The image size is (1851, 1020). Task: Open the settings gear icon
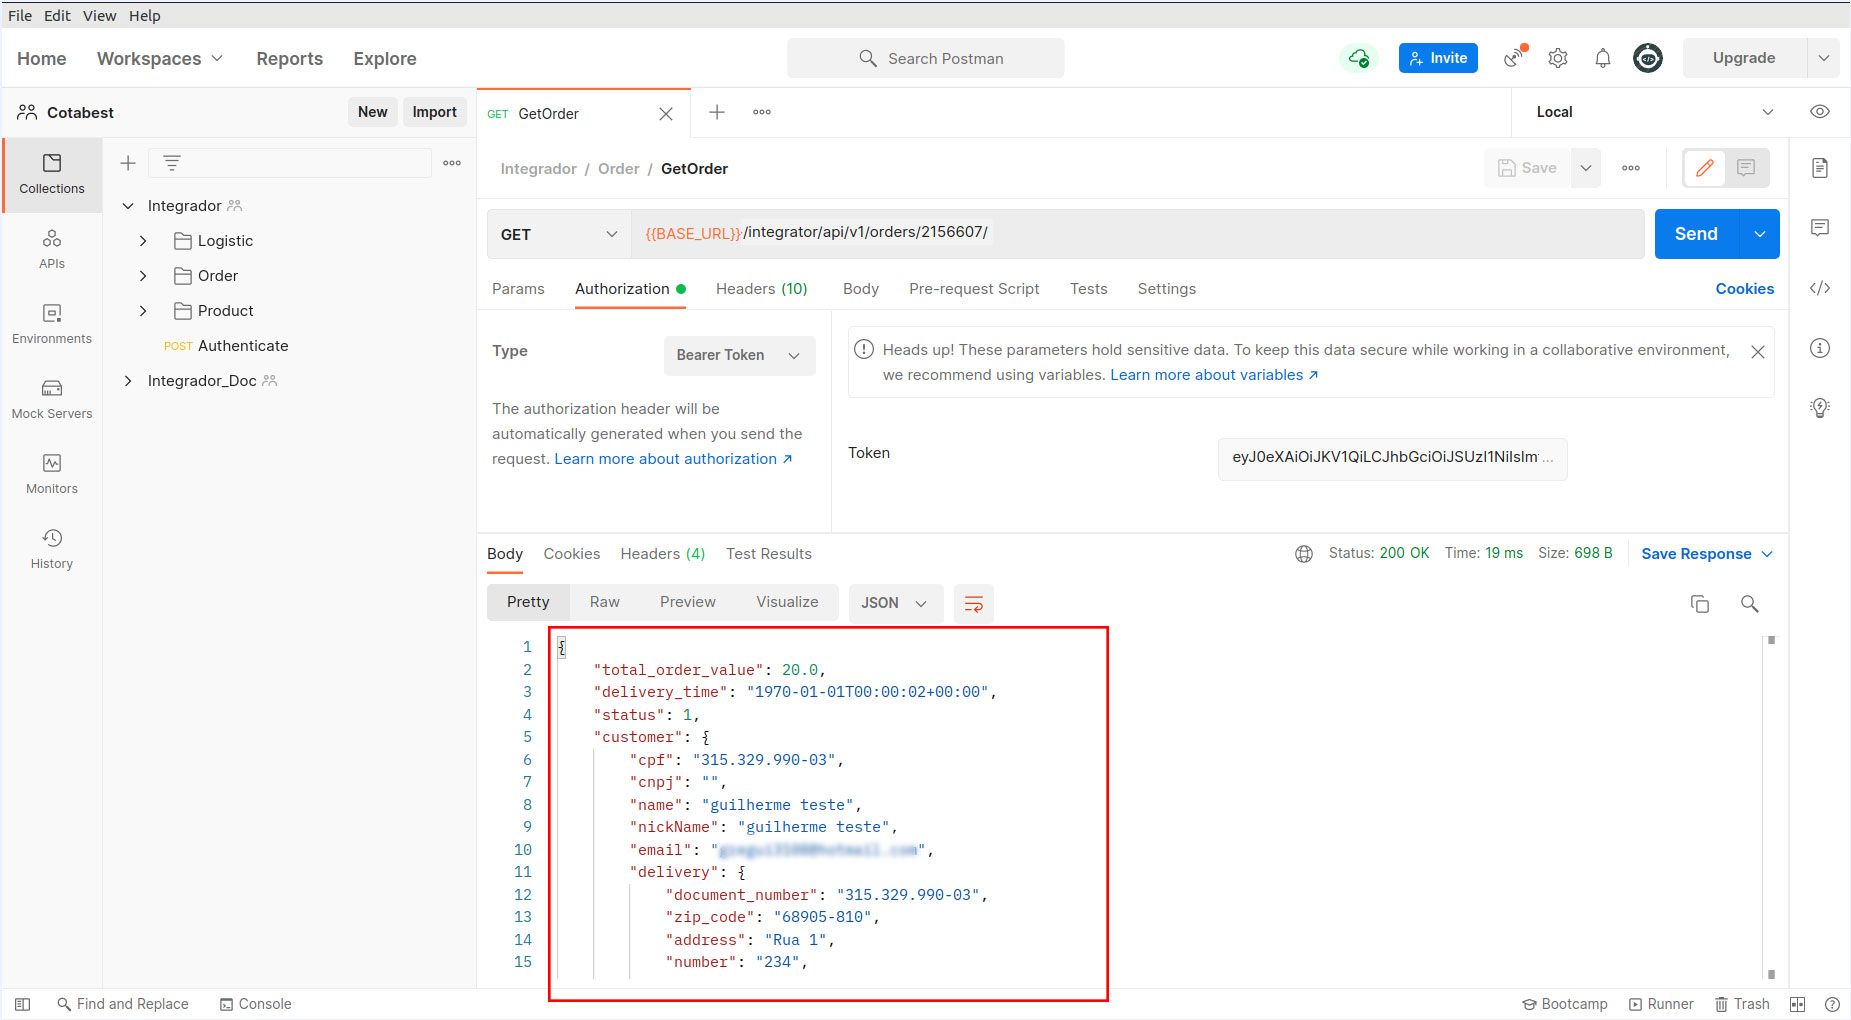pos(1557,58)
